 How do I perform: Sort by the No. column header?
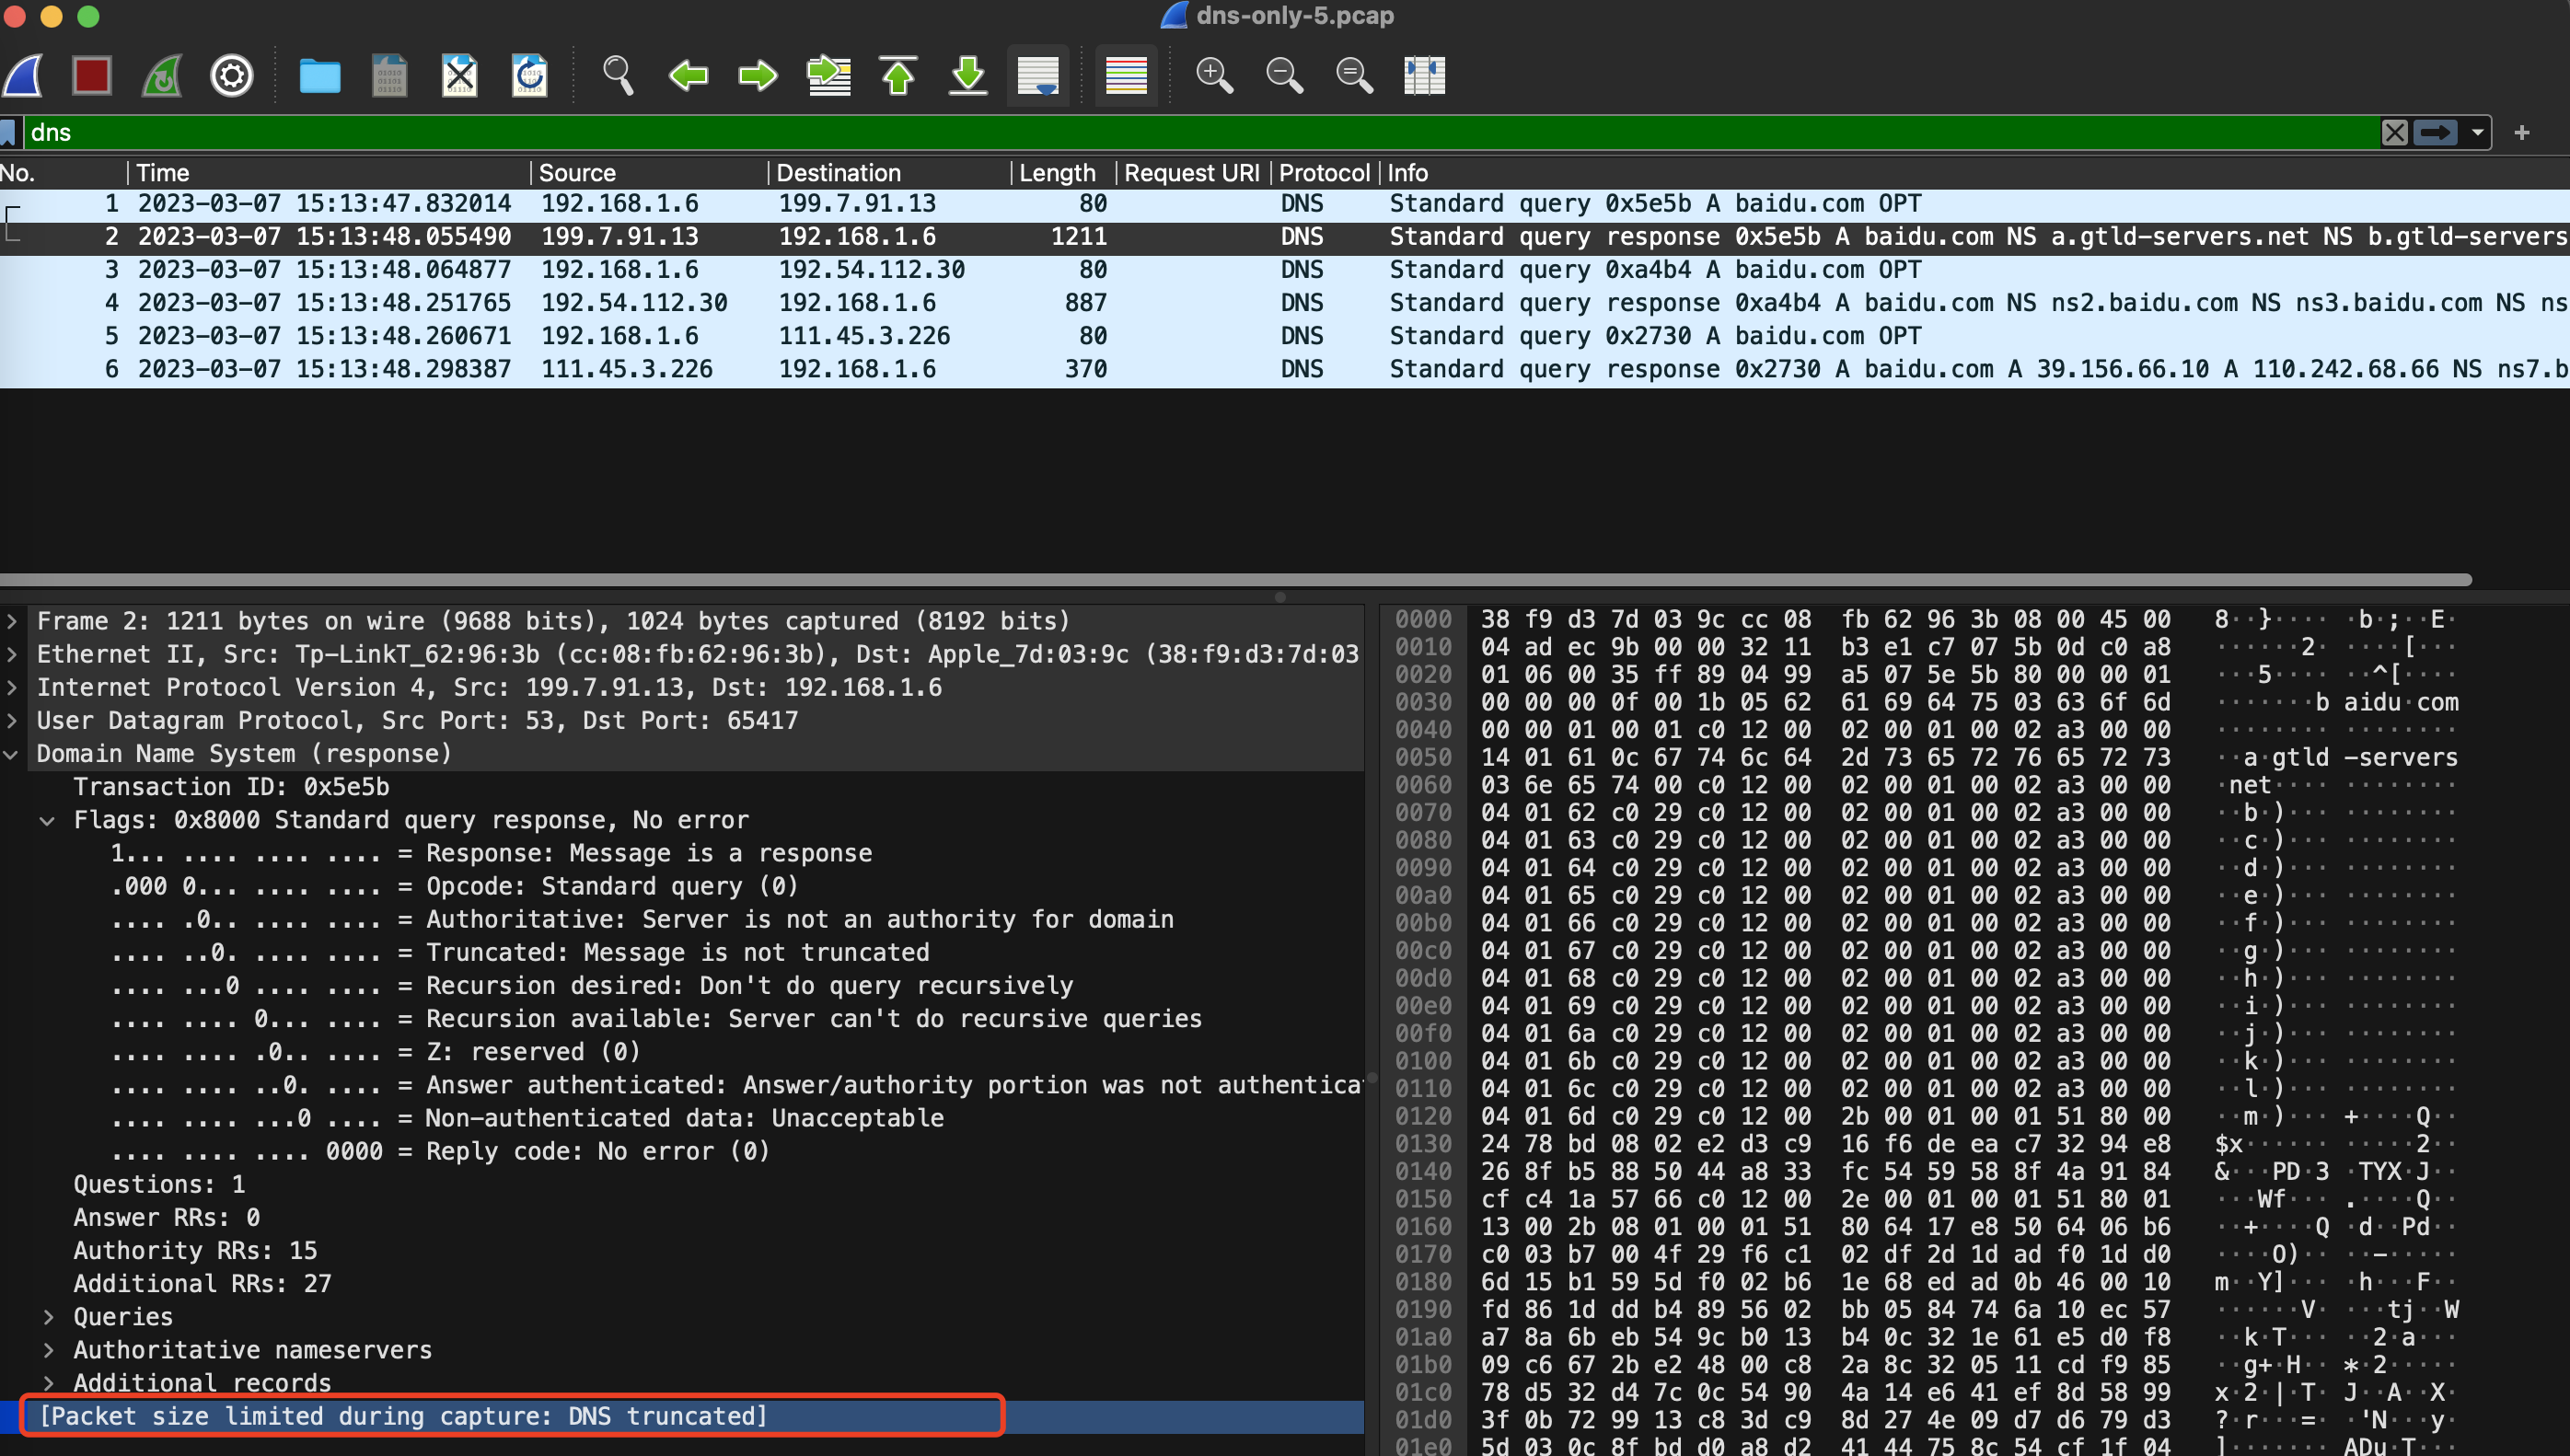point(62,173)
